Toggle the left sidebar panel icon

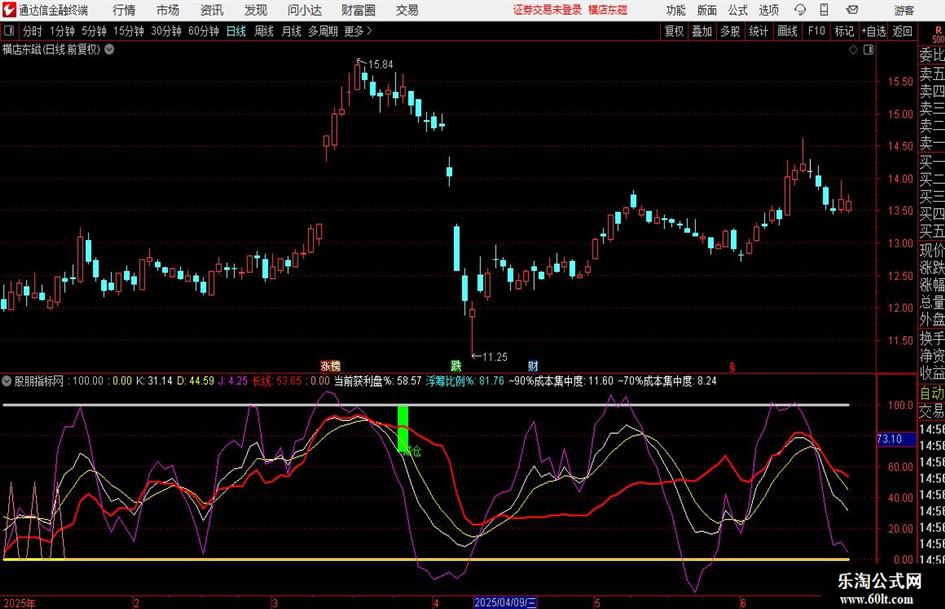tap(9, 31)
